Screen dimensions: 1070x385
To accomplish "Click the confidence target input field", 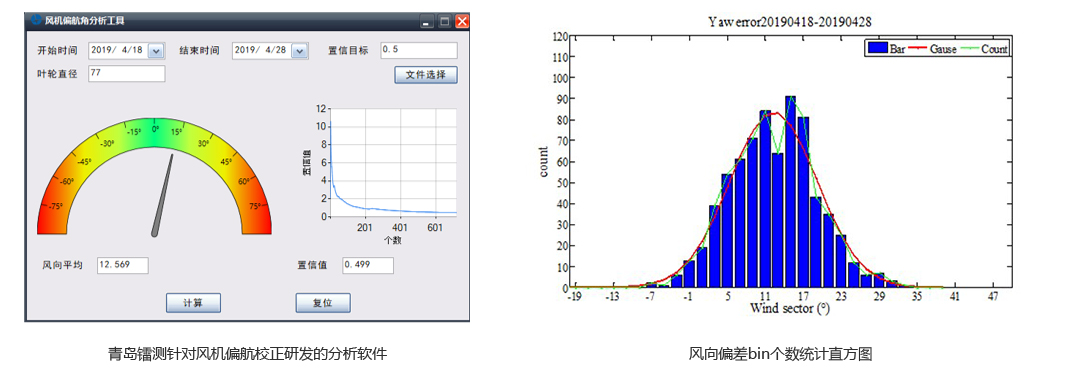I will pyautogui.click(x=418, y=50).
